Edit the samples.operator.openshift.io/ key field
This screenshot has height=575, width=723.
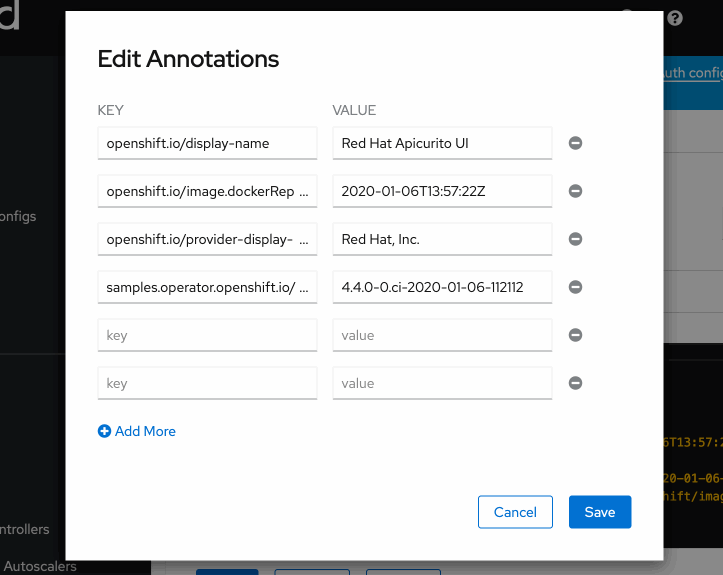click(207, 287)
